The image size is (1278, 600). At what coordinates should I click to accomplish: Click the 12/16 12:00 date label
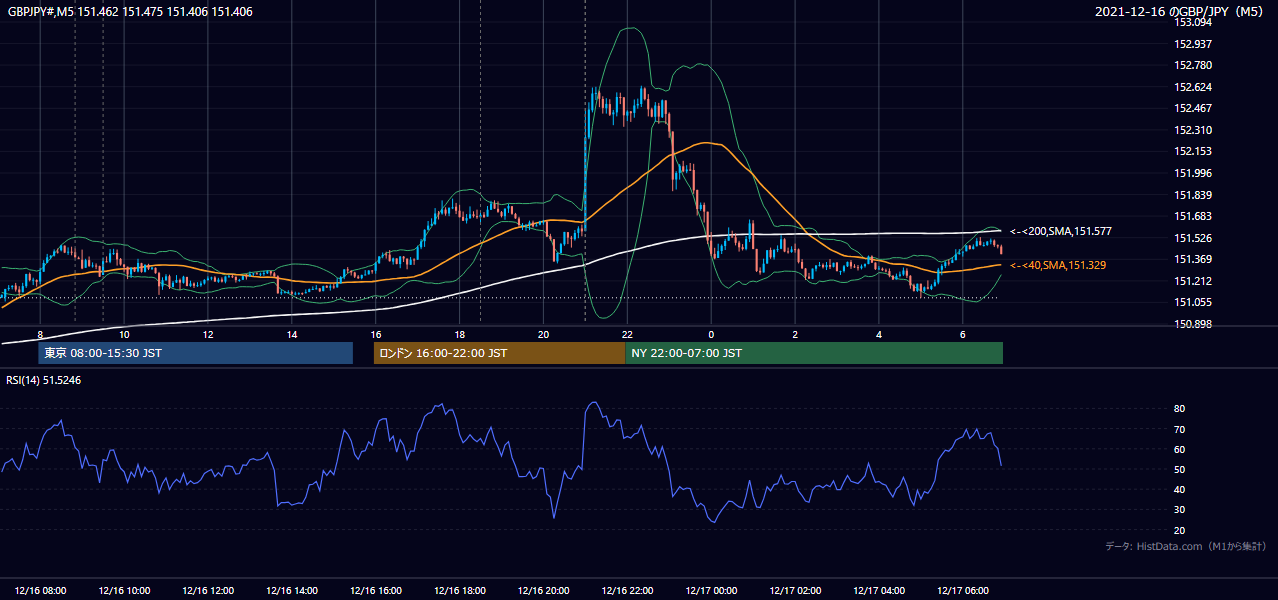tap(208, 590)
